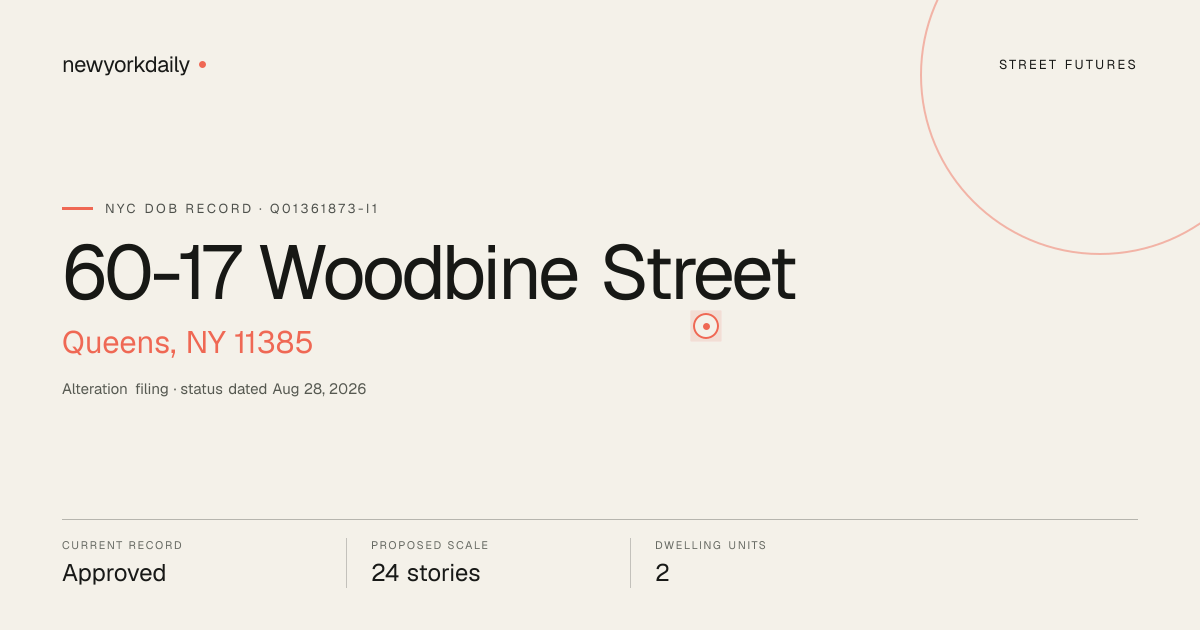
Task: Click the Aug 28, 2026 date text
Action: [x=320, y=389]
